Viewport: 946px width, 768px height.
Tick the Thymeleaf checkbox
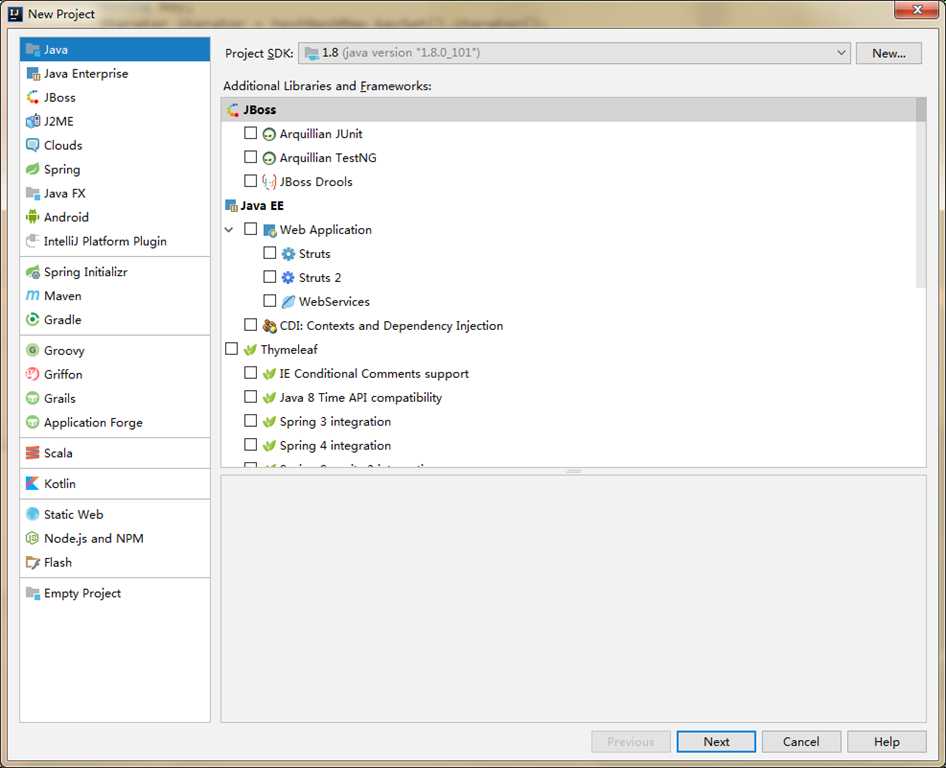coord(231,349)
